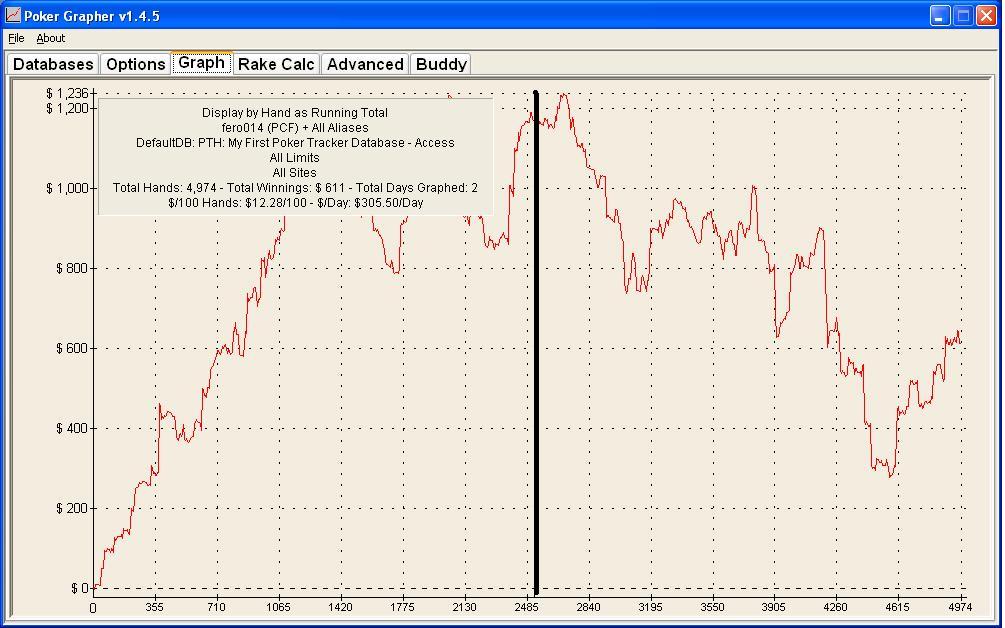Switch to the Databases tab

tap(53, 64)
